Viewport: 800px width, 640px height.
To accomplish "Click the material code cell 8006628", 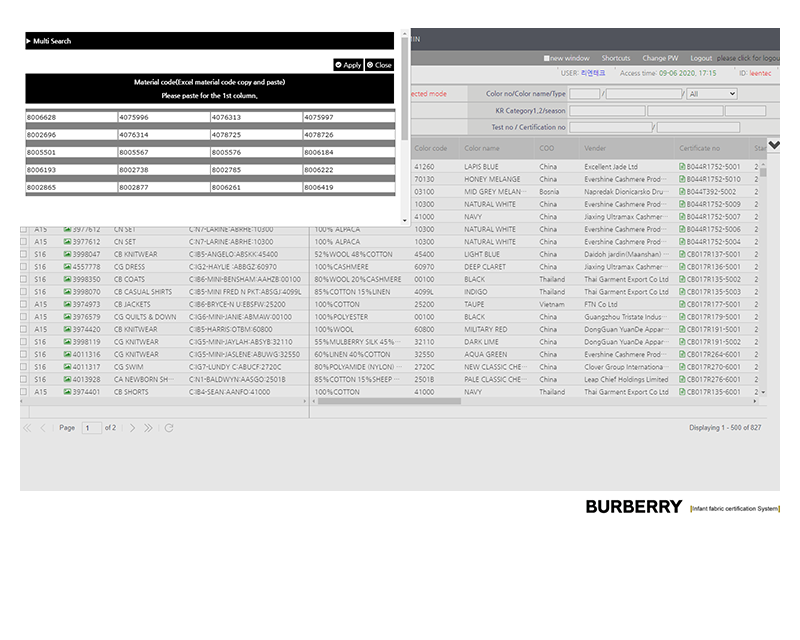I will tap(70, 117).
